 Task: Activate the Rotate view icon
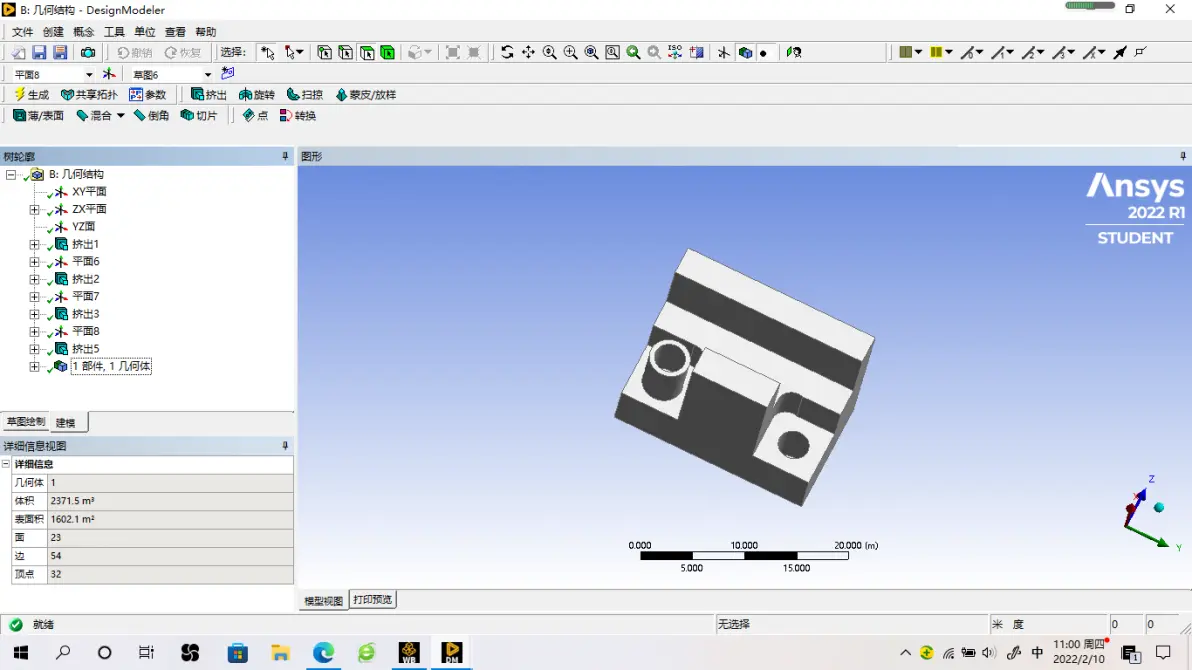(x=507, y=52)
